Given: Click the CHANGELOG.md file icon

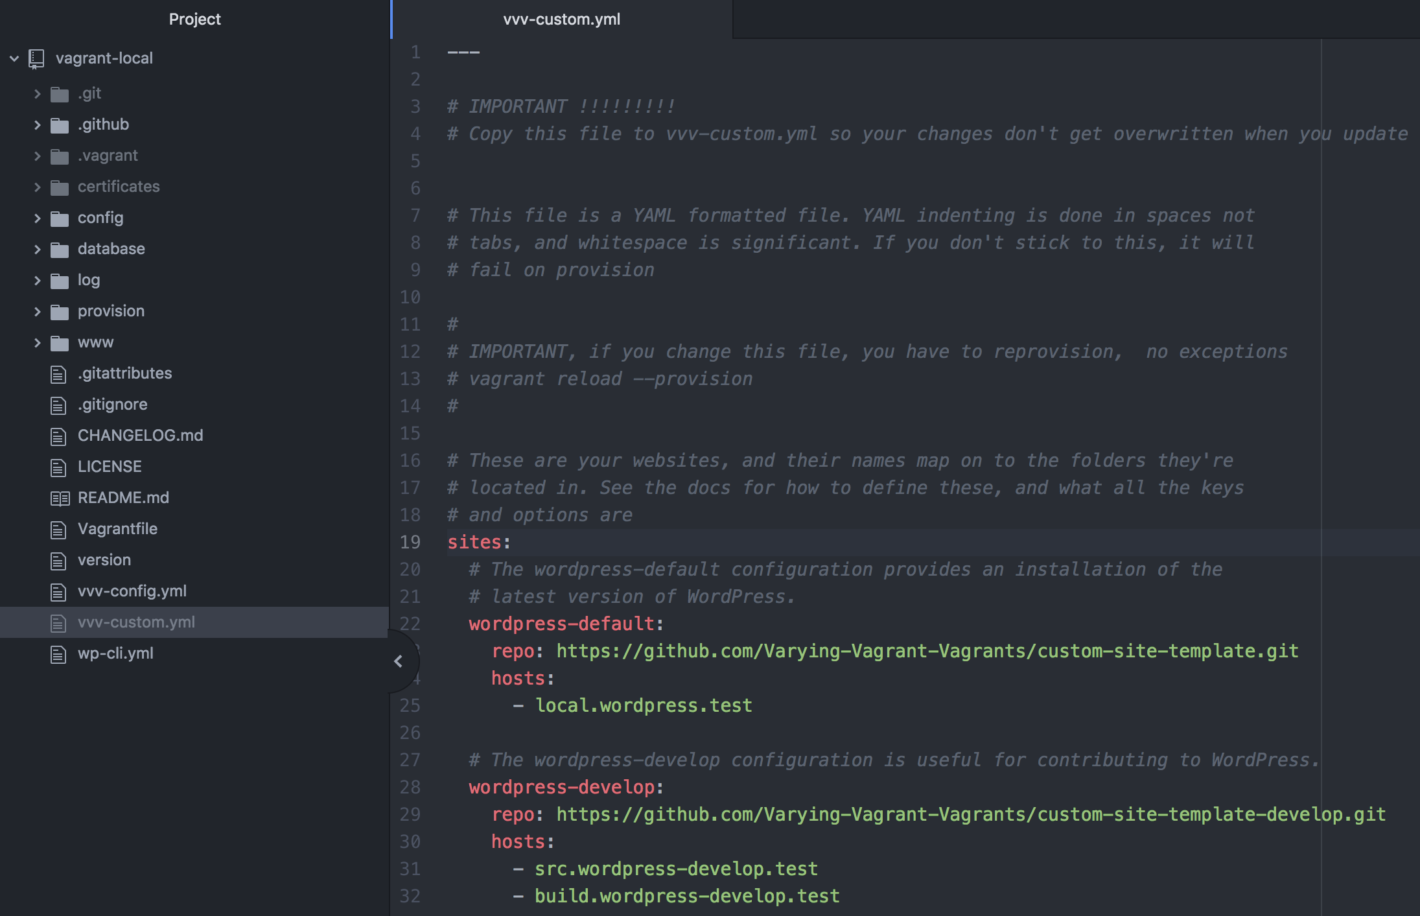Looking at the screenshot, I should click(58, 435).
